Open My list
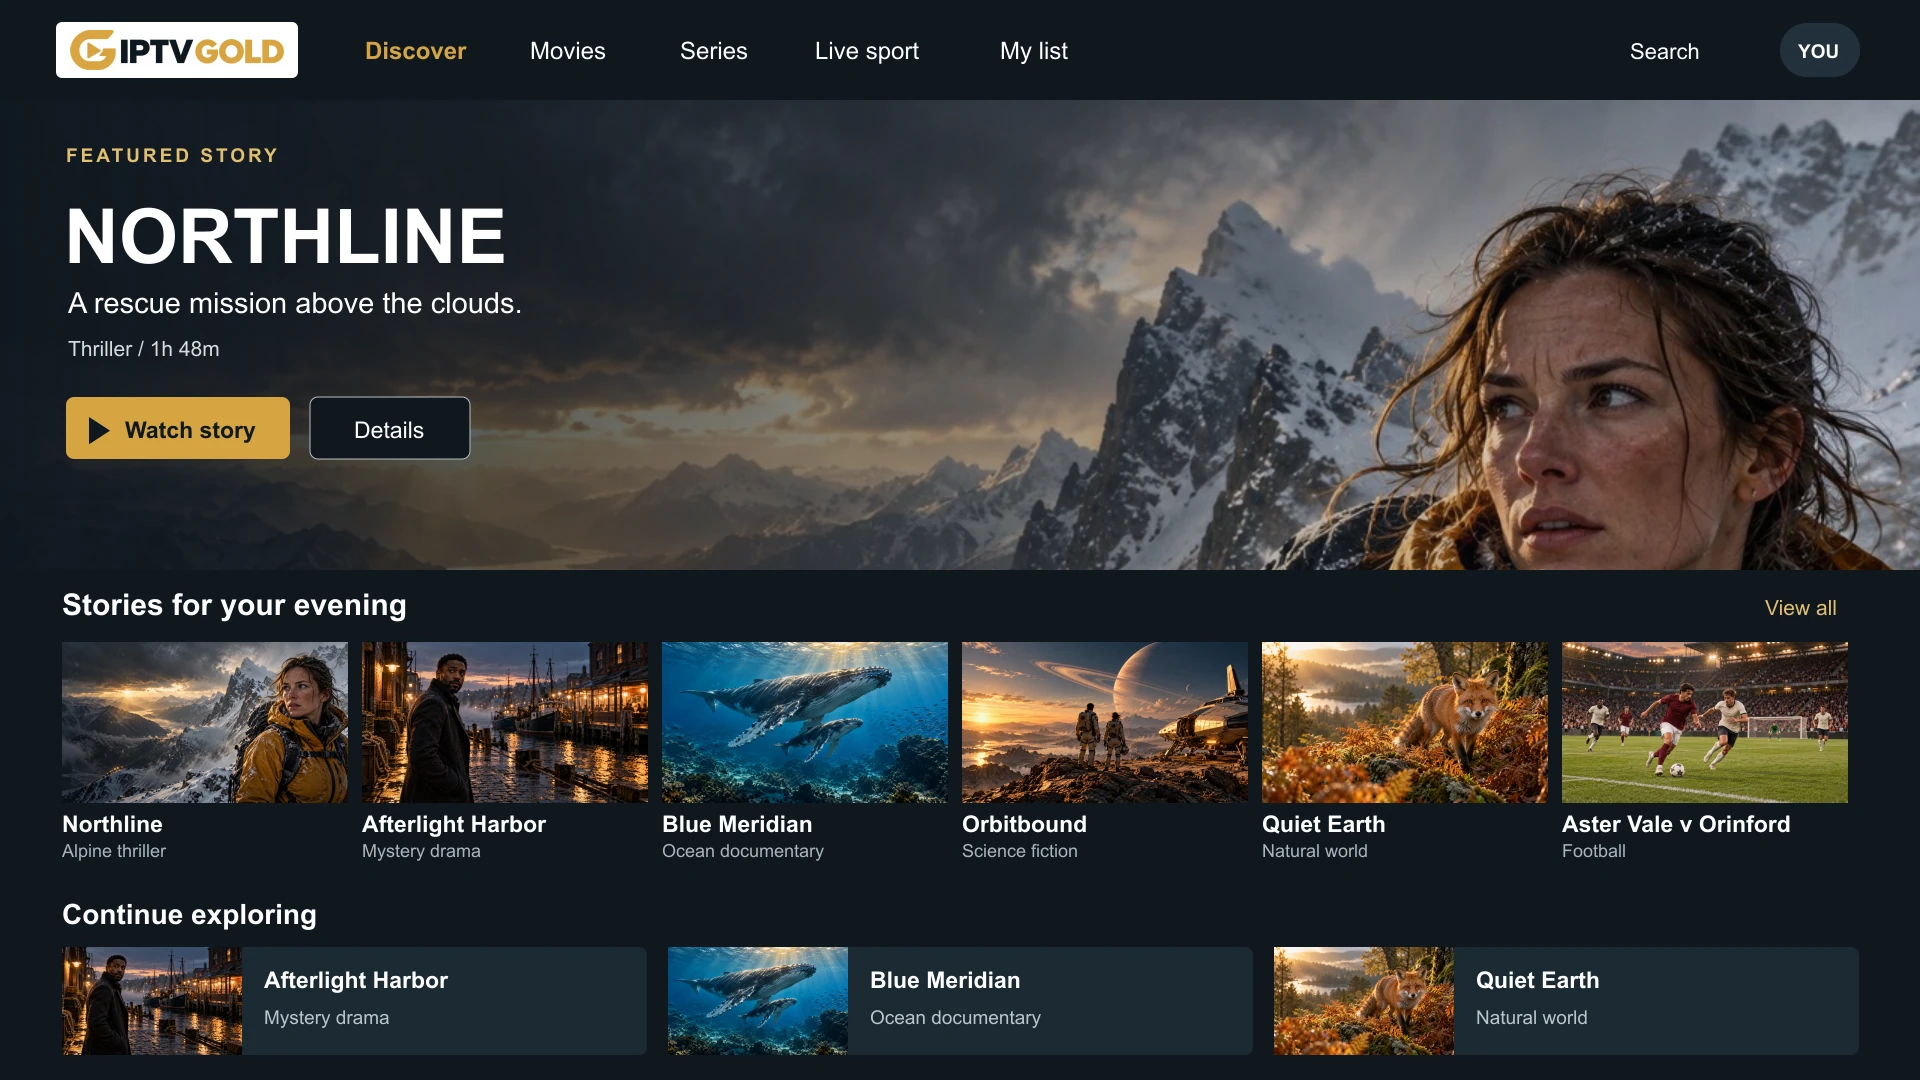1920x1080 pixels. tap(1034, 51)
